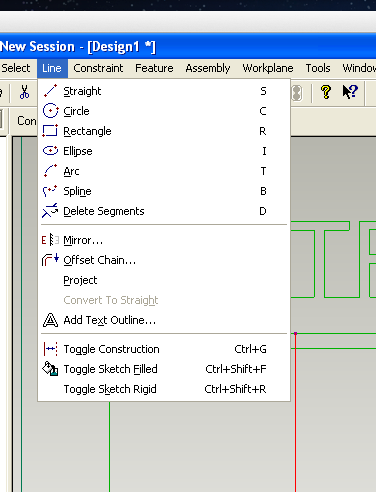Choose Project from the Line menu
Image resolution: width=376 pixels, height=492 pixels.
tap(164, 280)
